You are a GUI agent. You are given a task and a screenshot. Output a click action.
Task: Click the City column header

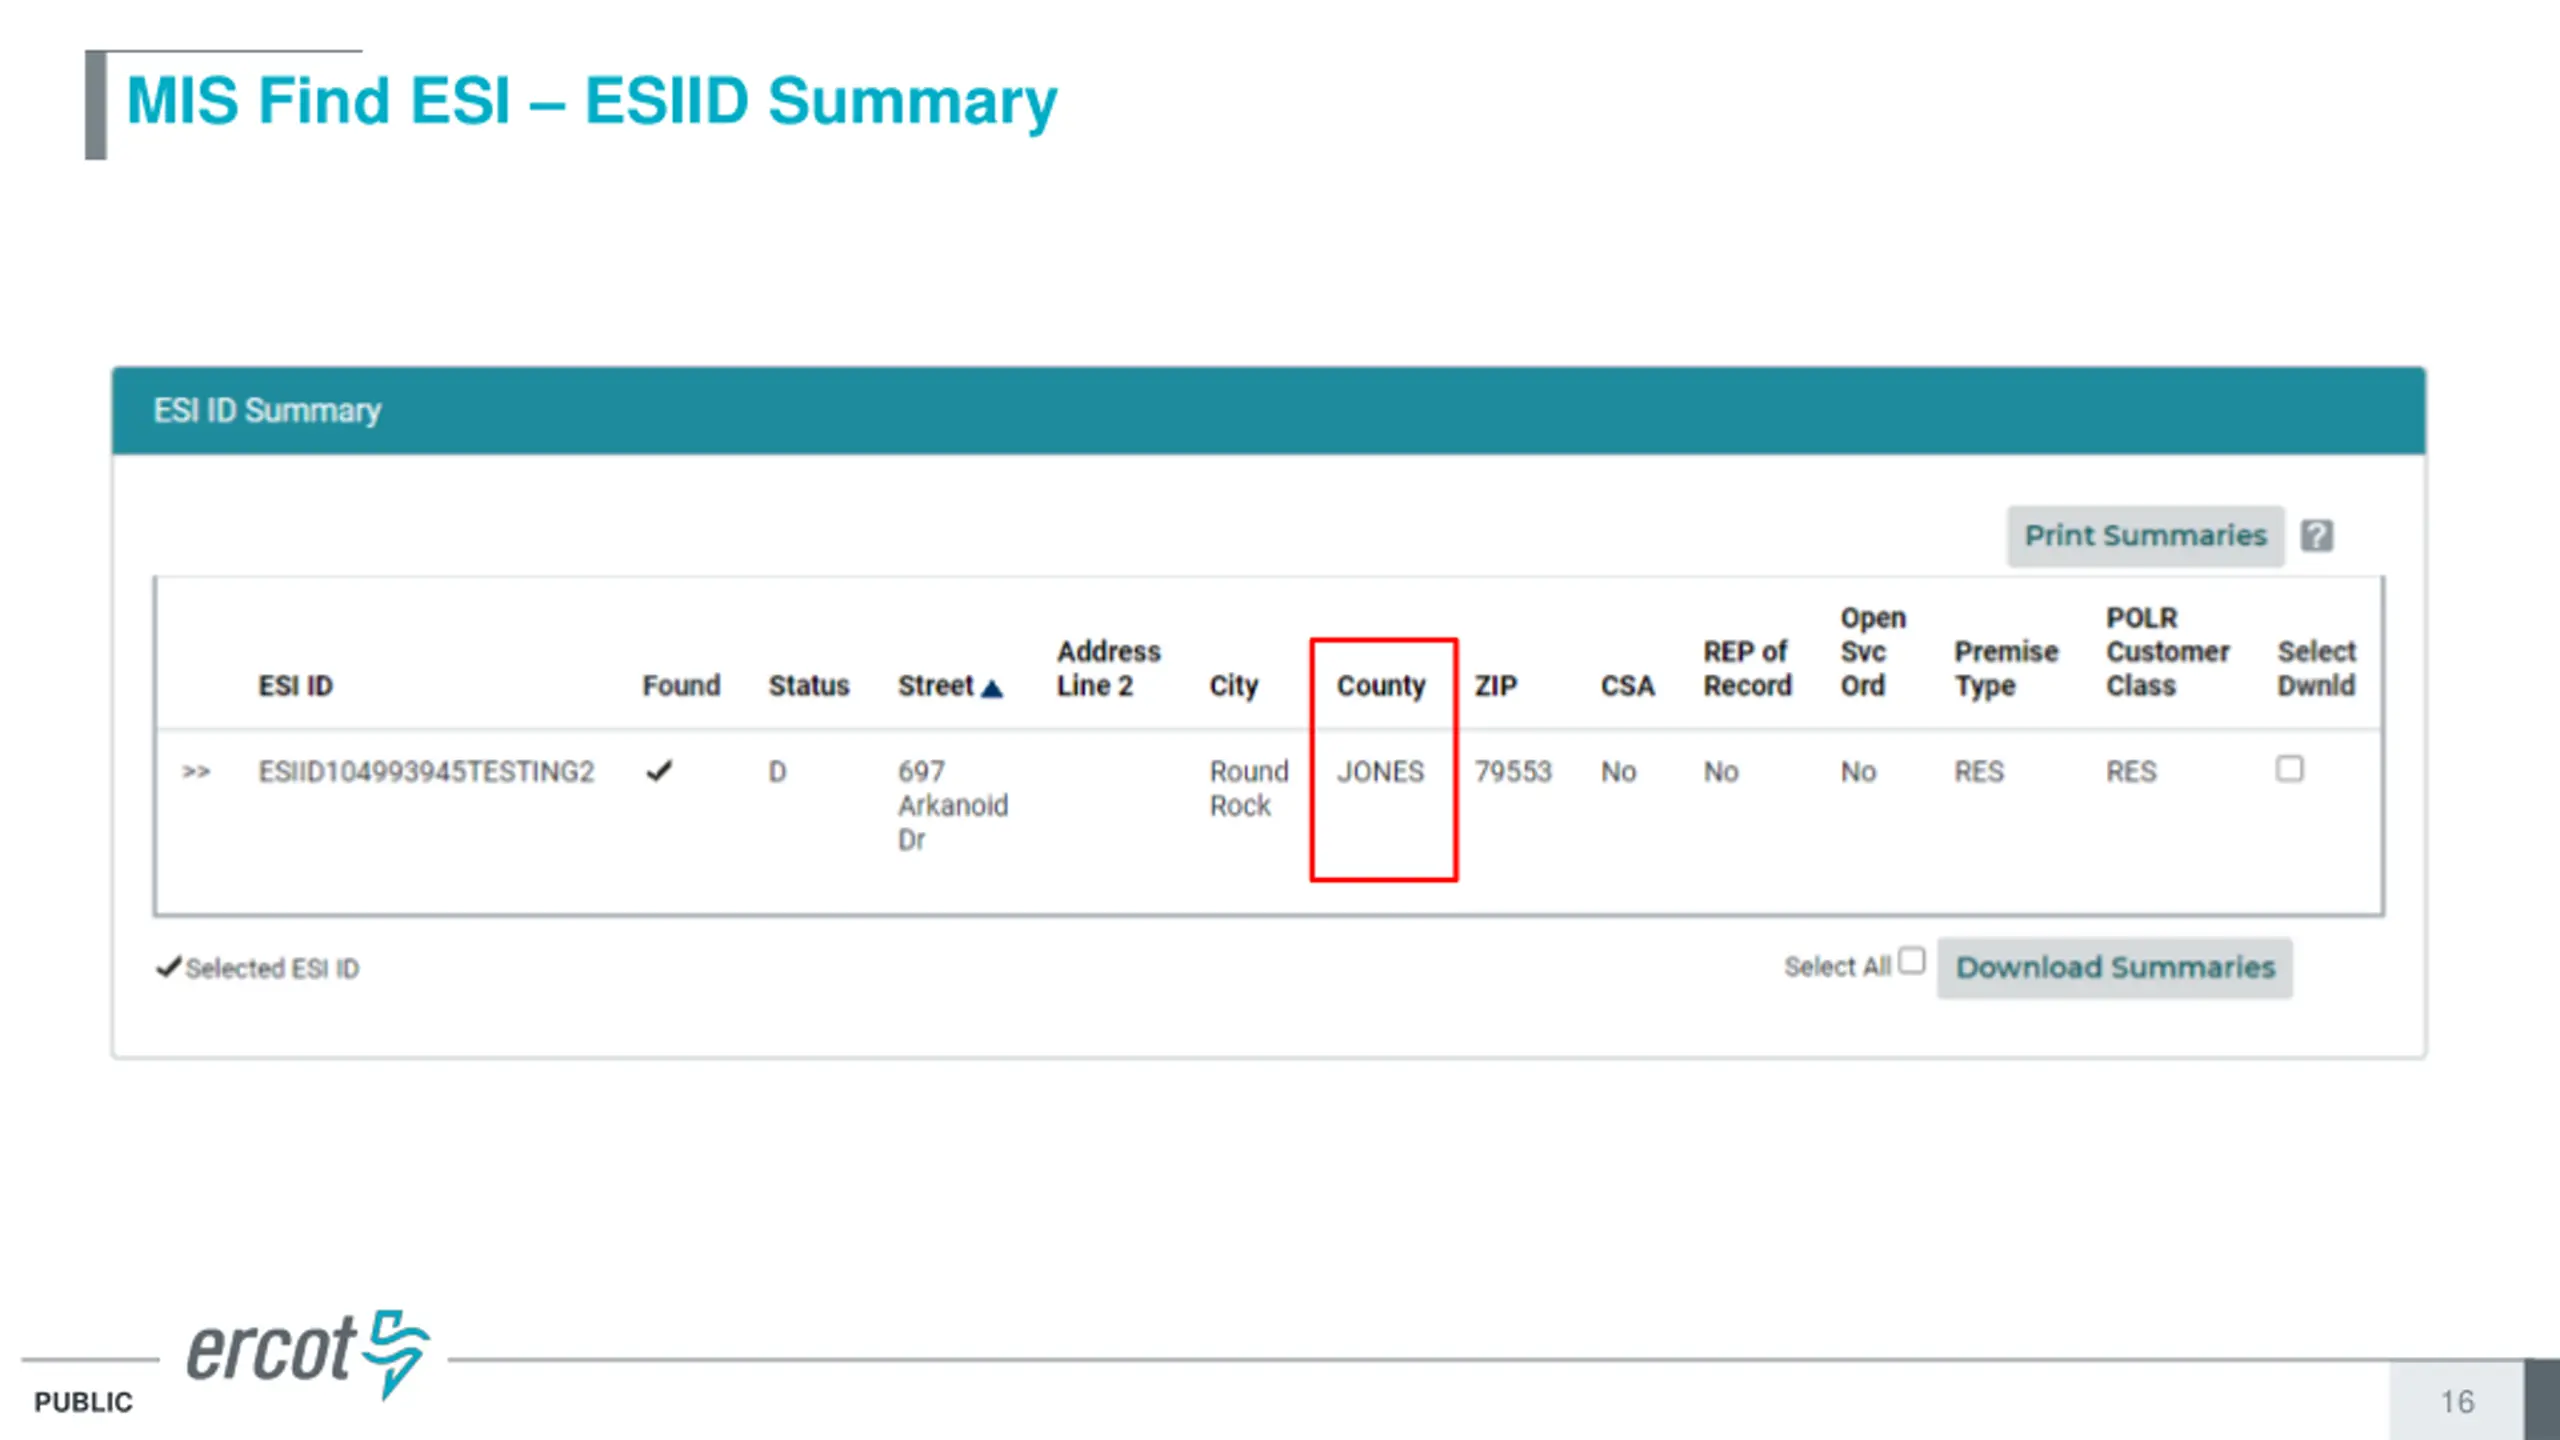(1233, 686)
